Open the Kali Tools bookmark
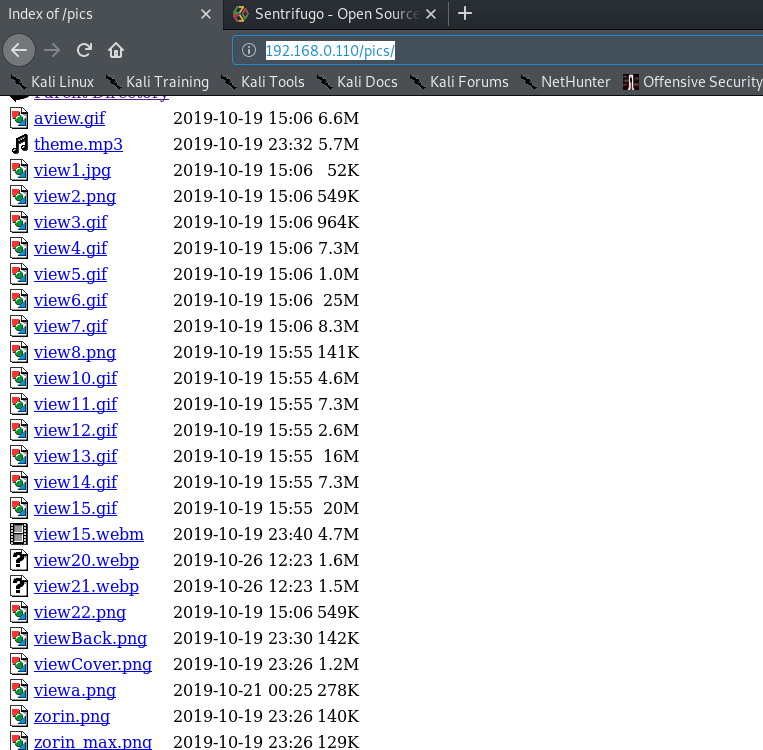Screen dimensions: 763x750 [x=262, y=82]
